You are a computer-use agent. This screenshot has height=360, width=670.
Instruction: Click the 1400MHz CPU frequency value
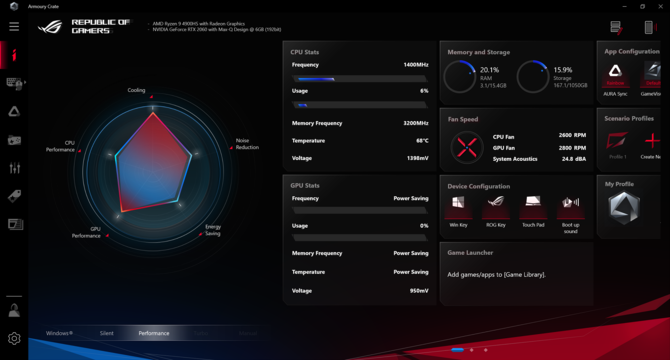(x=416, y=65)
